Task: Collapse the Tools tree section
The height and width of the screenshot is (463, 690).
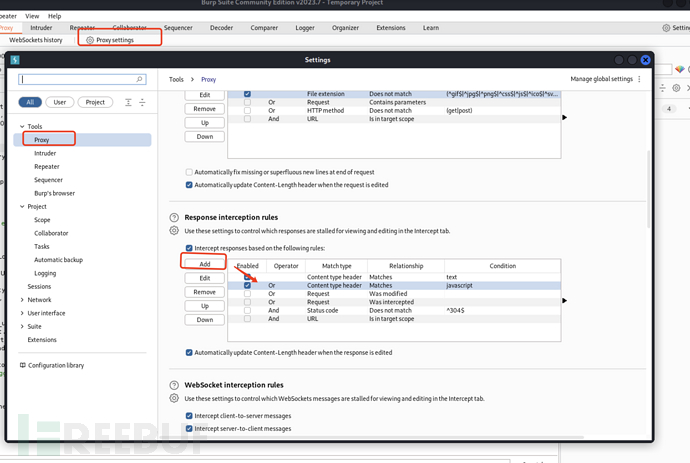Action: [22, 127]
